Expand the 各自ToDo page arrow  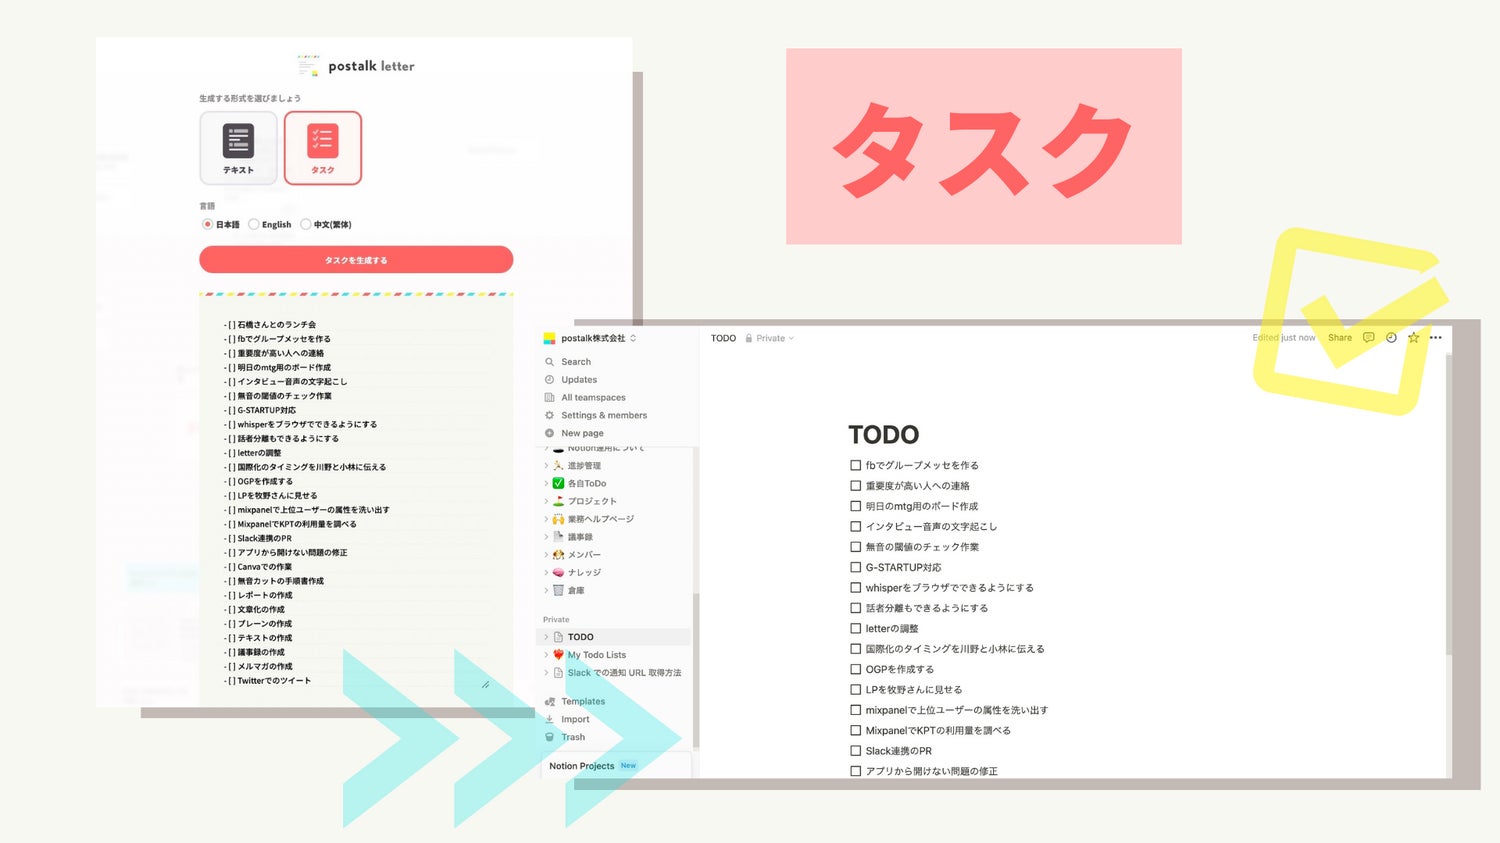(546, 483)
